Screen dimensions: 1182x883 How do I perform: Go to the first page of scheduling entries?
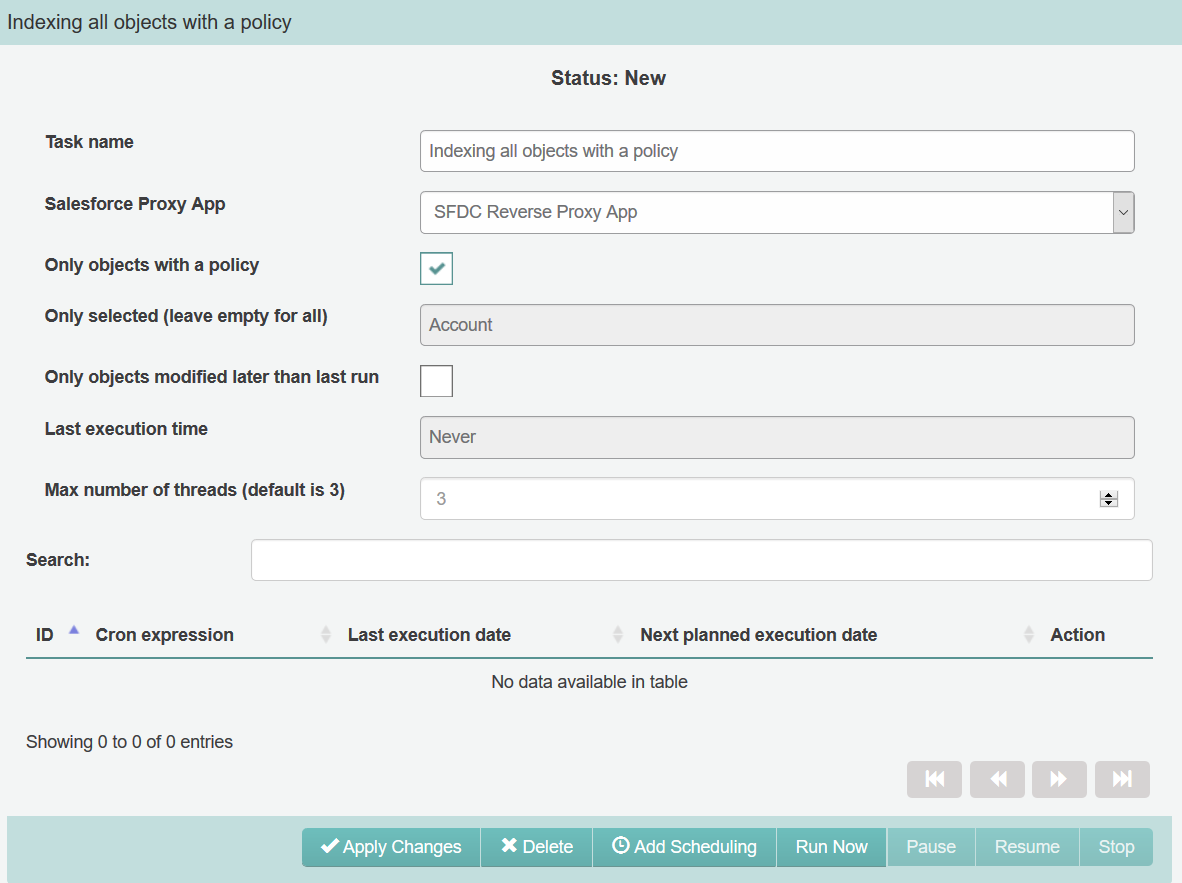point(934,779)
